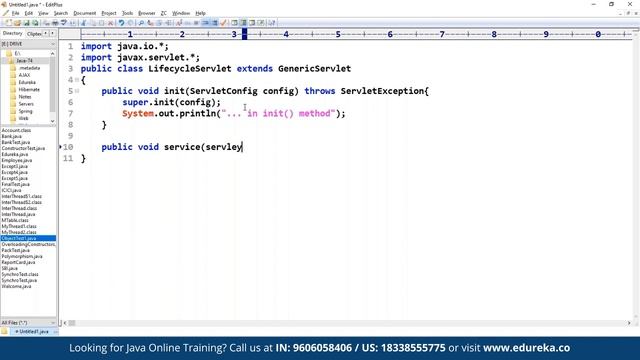Click the Save All toolbar icon
The height and width of the screenshot is (360, 640).
click(x=35, y=23)
